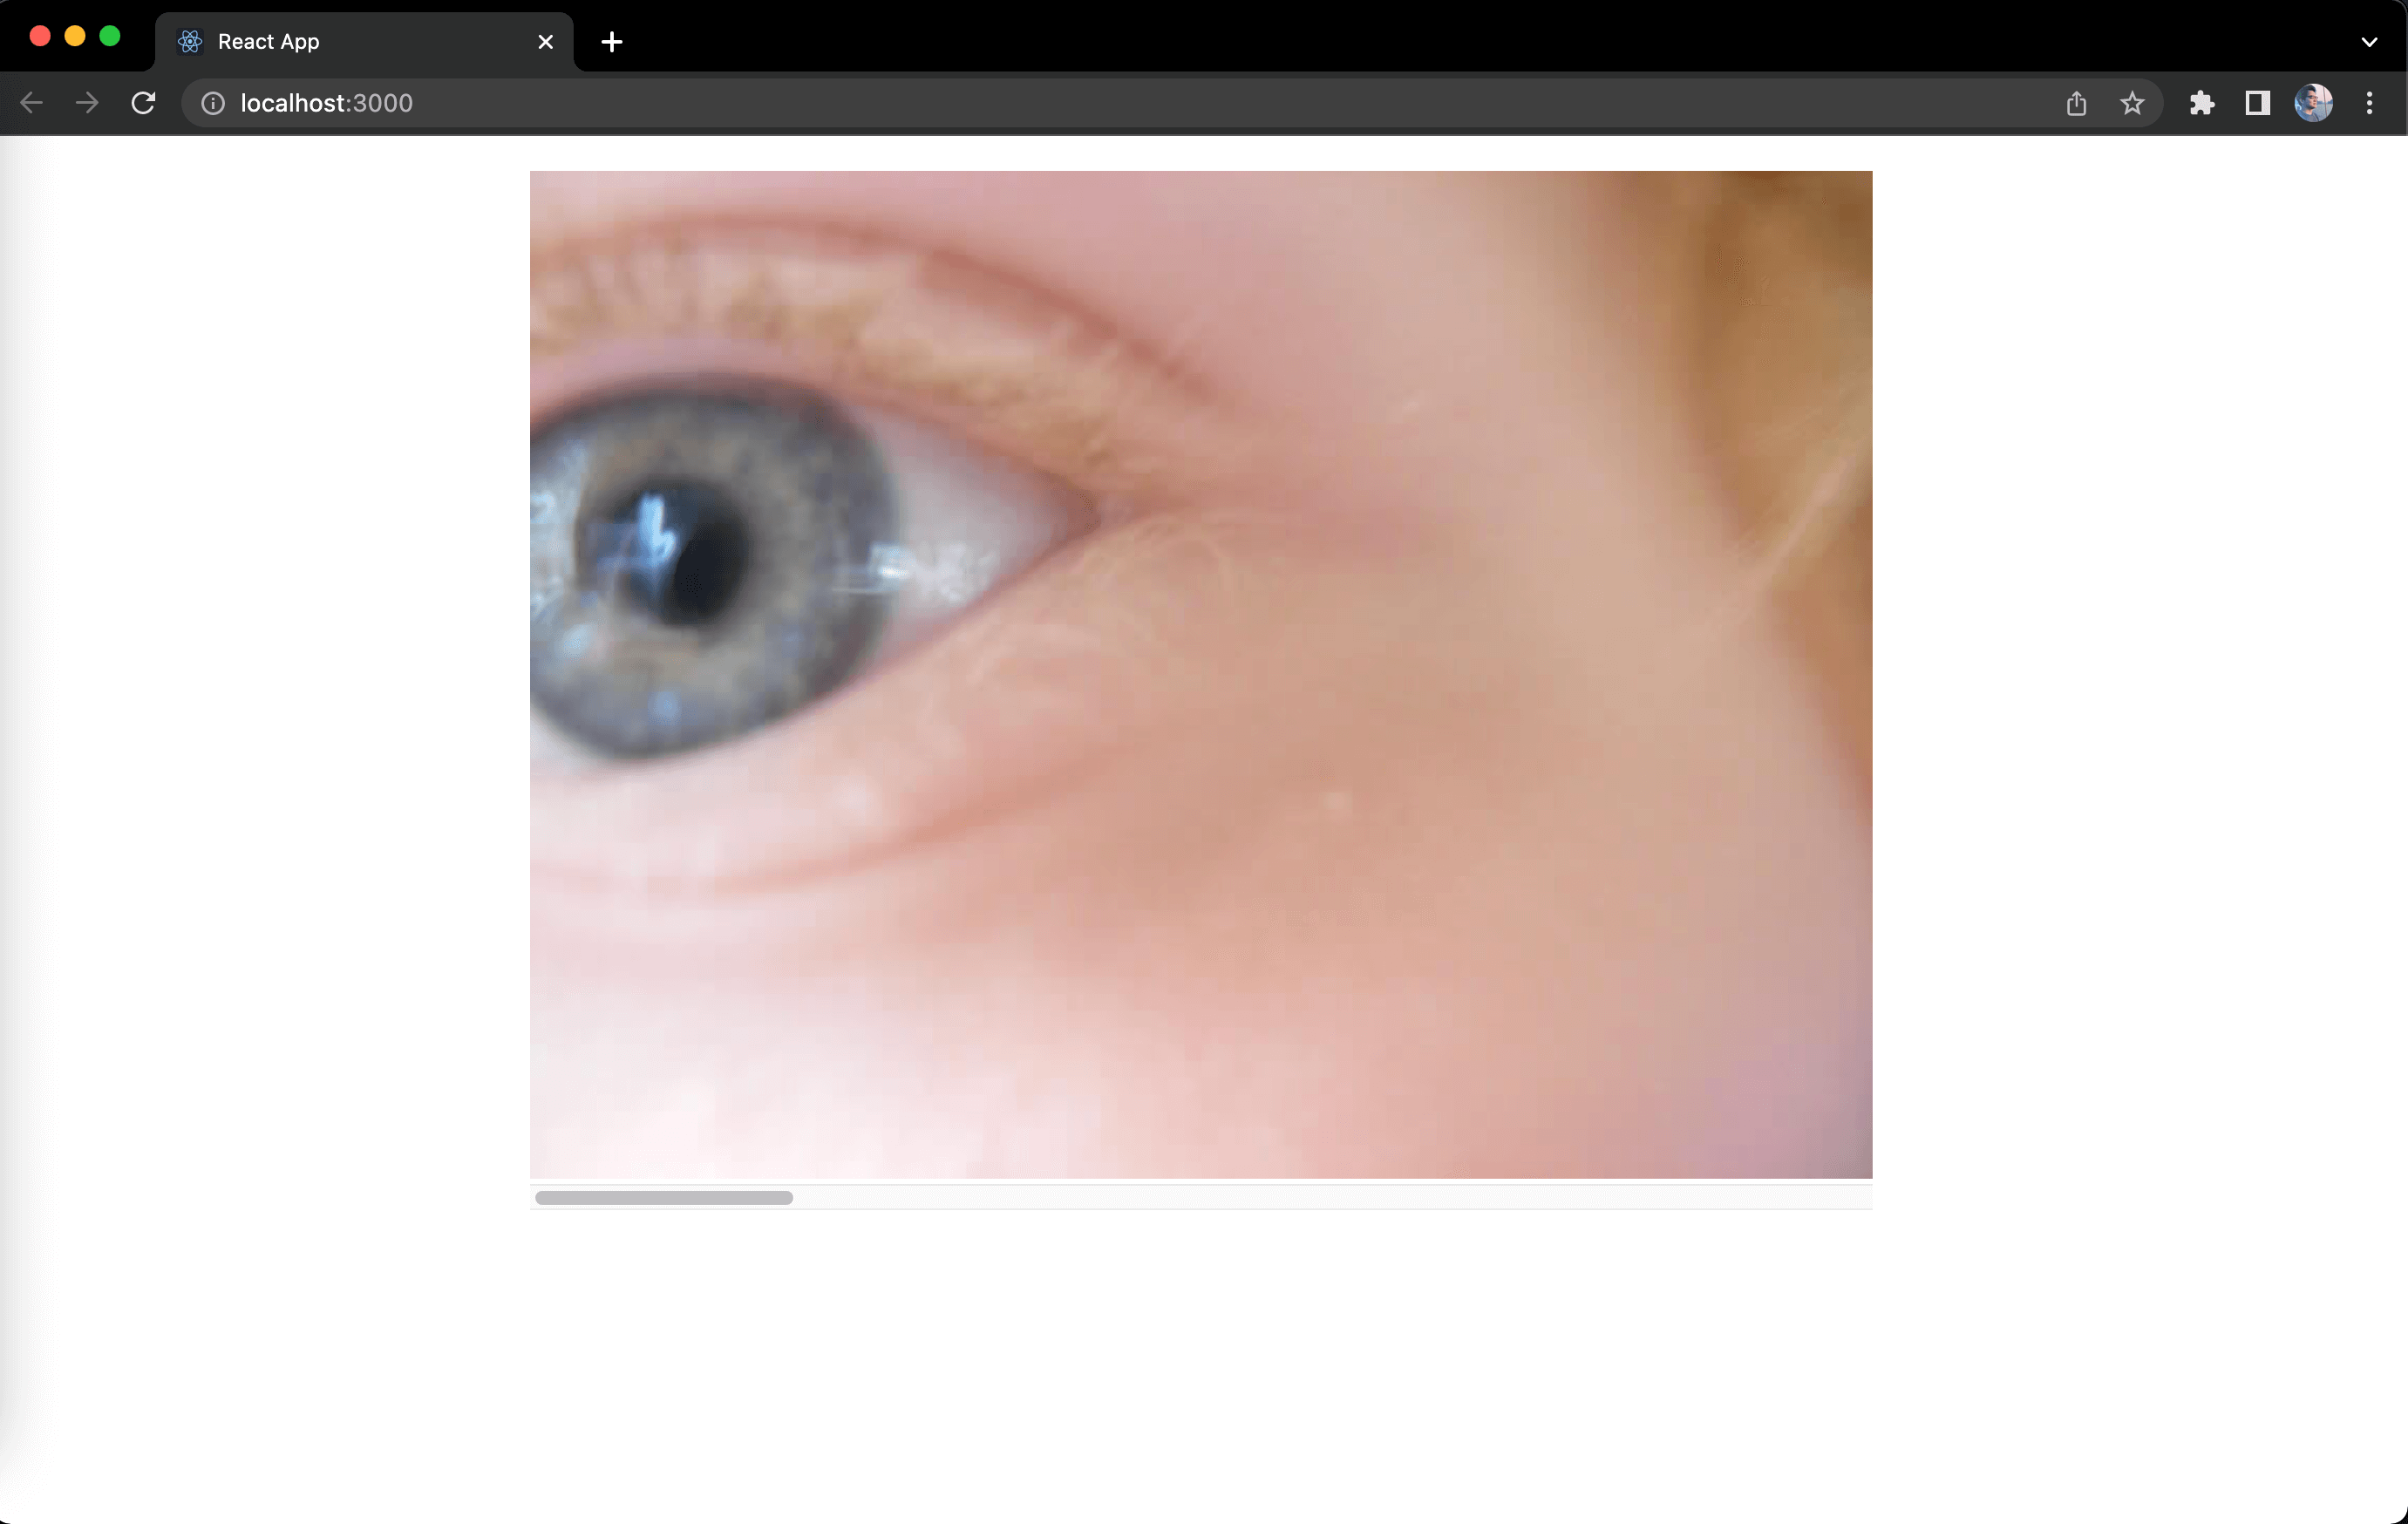Click the browser share icon

[2077, 102]
